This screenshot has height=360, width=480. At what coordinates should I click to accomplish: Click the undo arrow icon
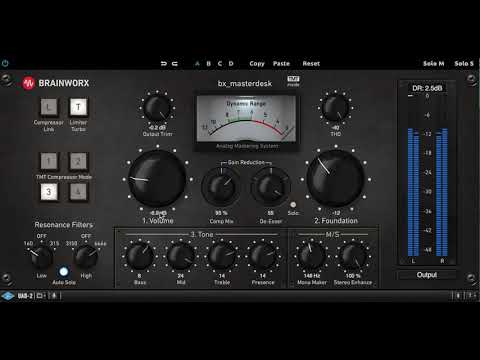[164, 63]
